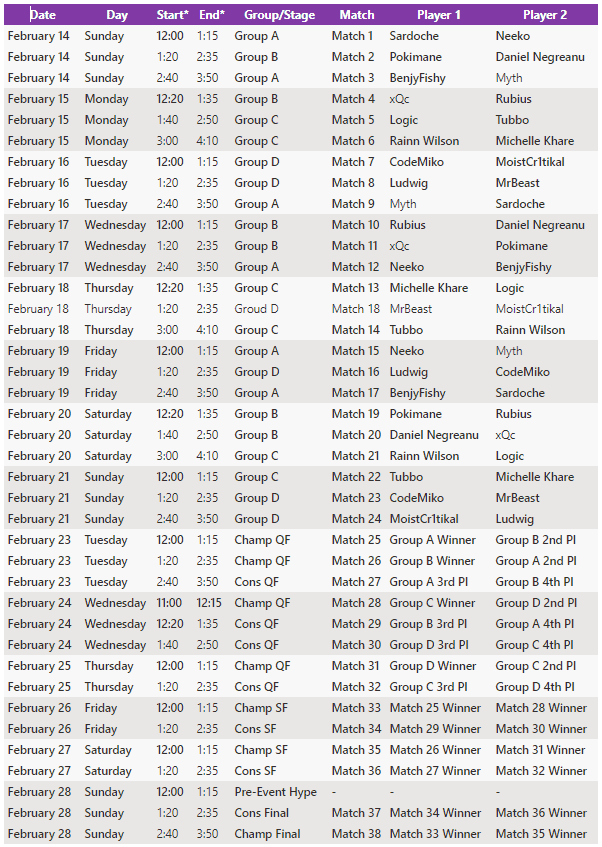Select the Player 1 column header
This screenshot has width=602, height=847.
click(439, 15)
